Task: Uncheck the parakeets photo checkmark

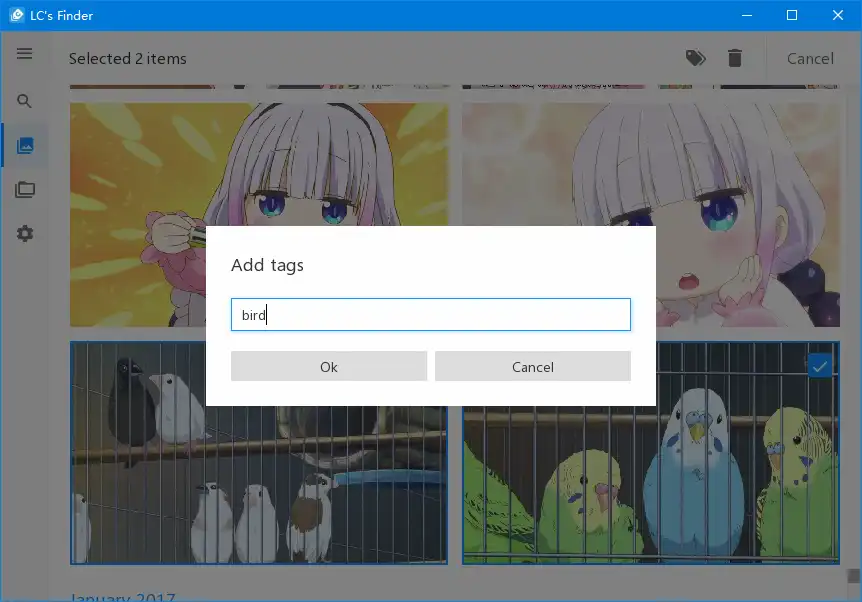Action: 820,366
